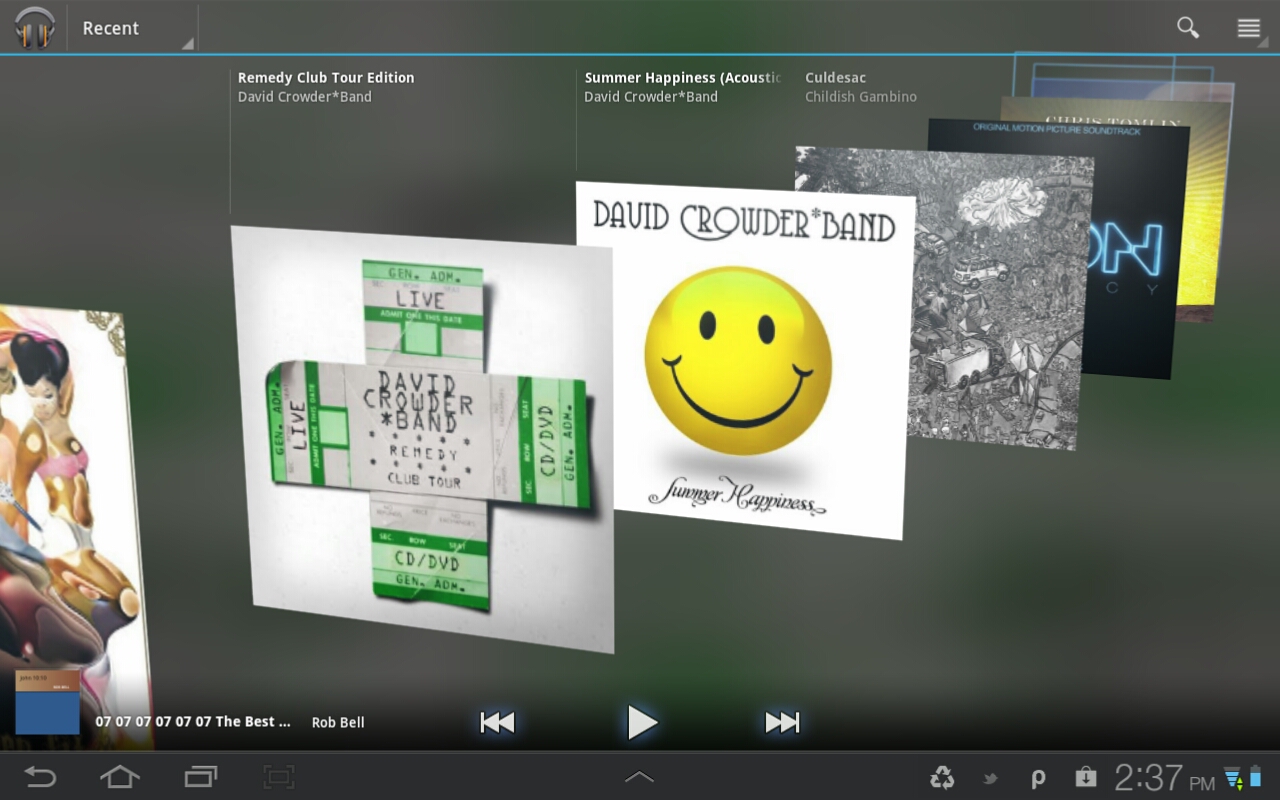
Task: Go back to the previous track
Action: coord(497,722)
